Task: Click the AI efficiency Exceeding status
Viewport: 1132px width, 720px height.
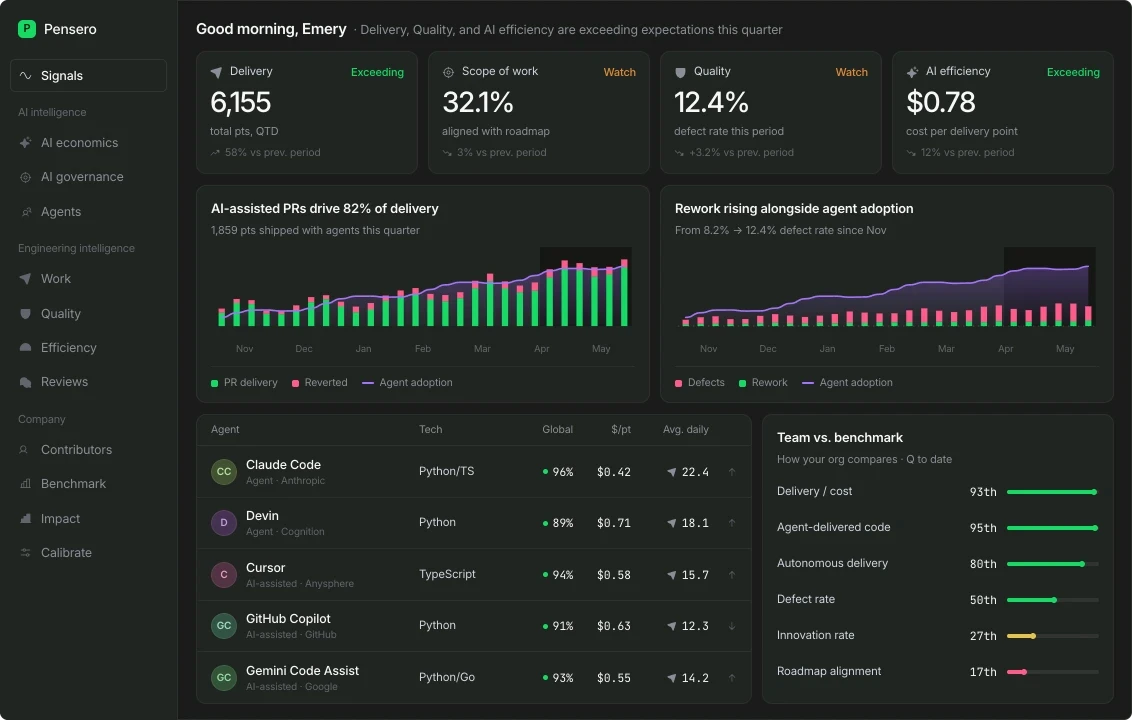Action: 1073,72
